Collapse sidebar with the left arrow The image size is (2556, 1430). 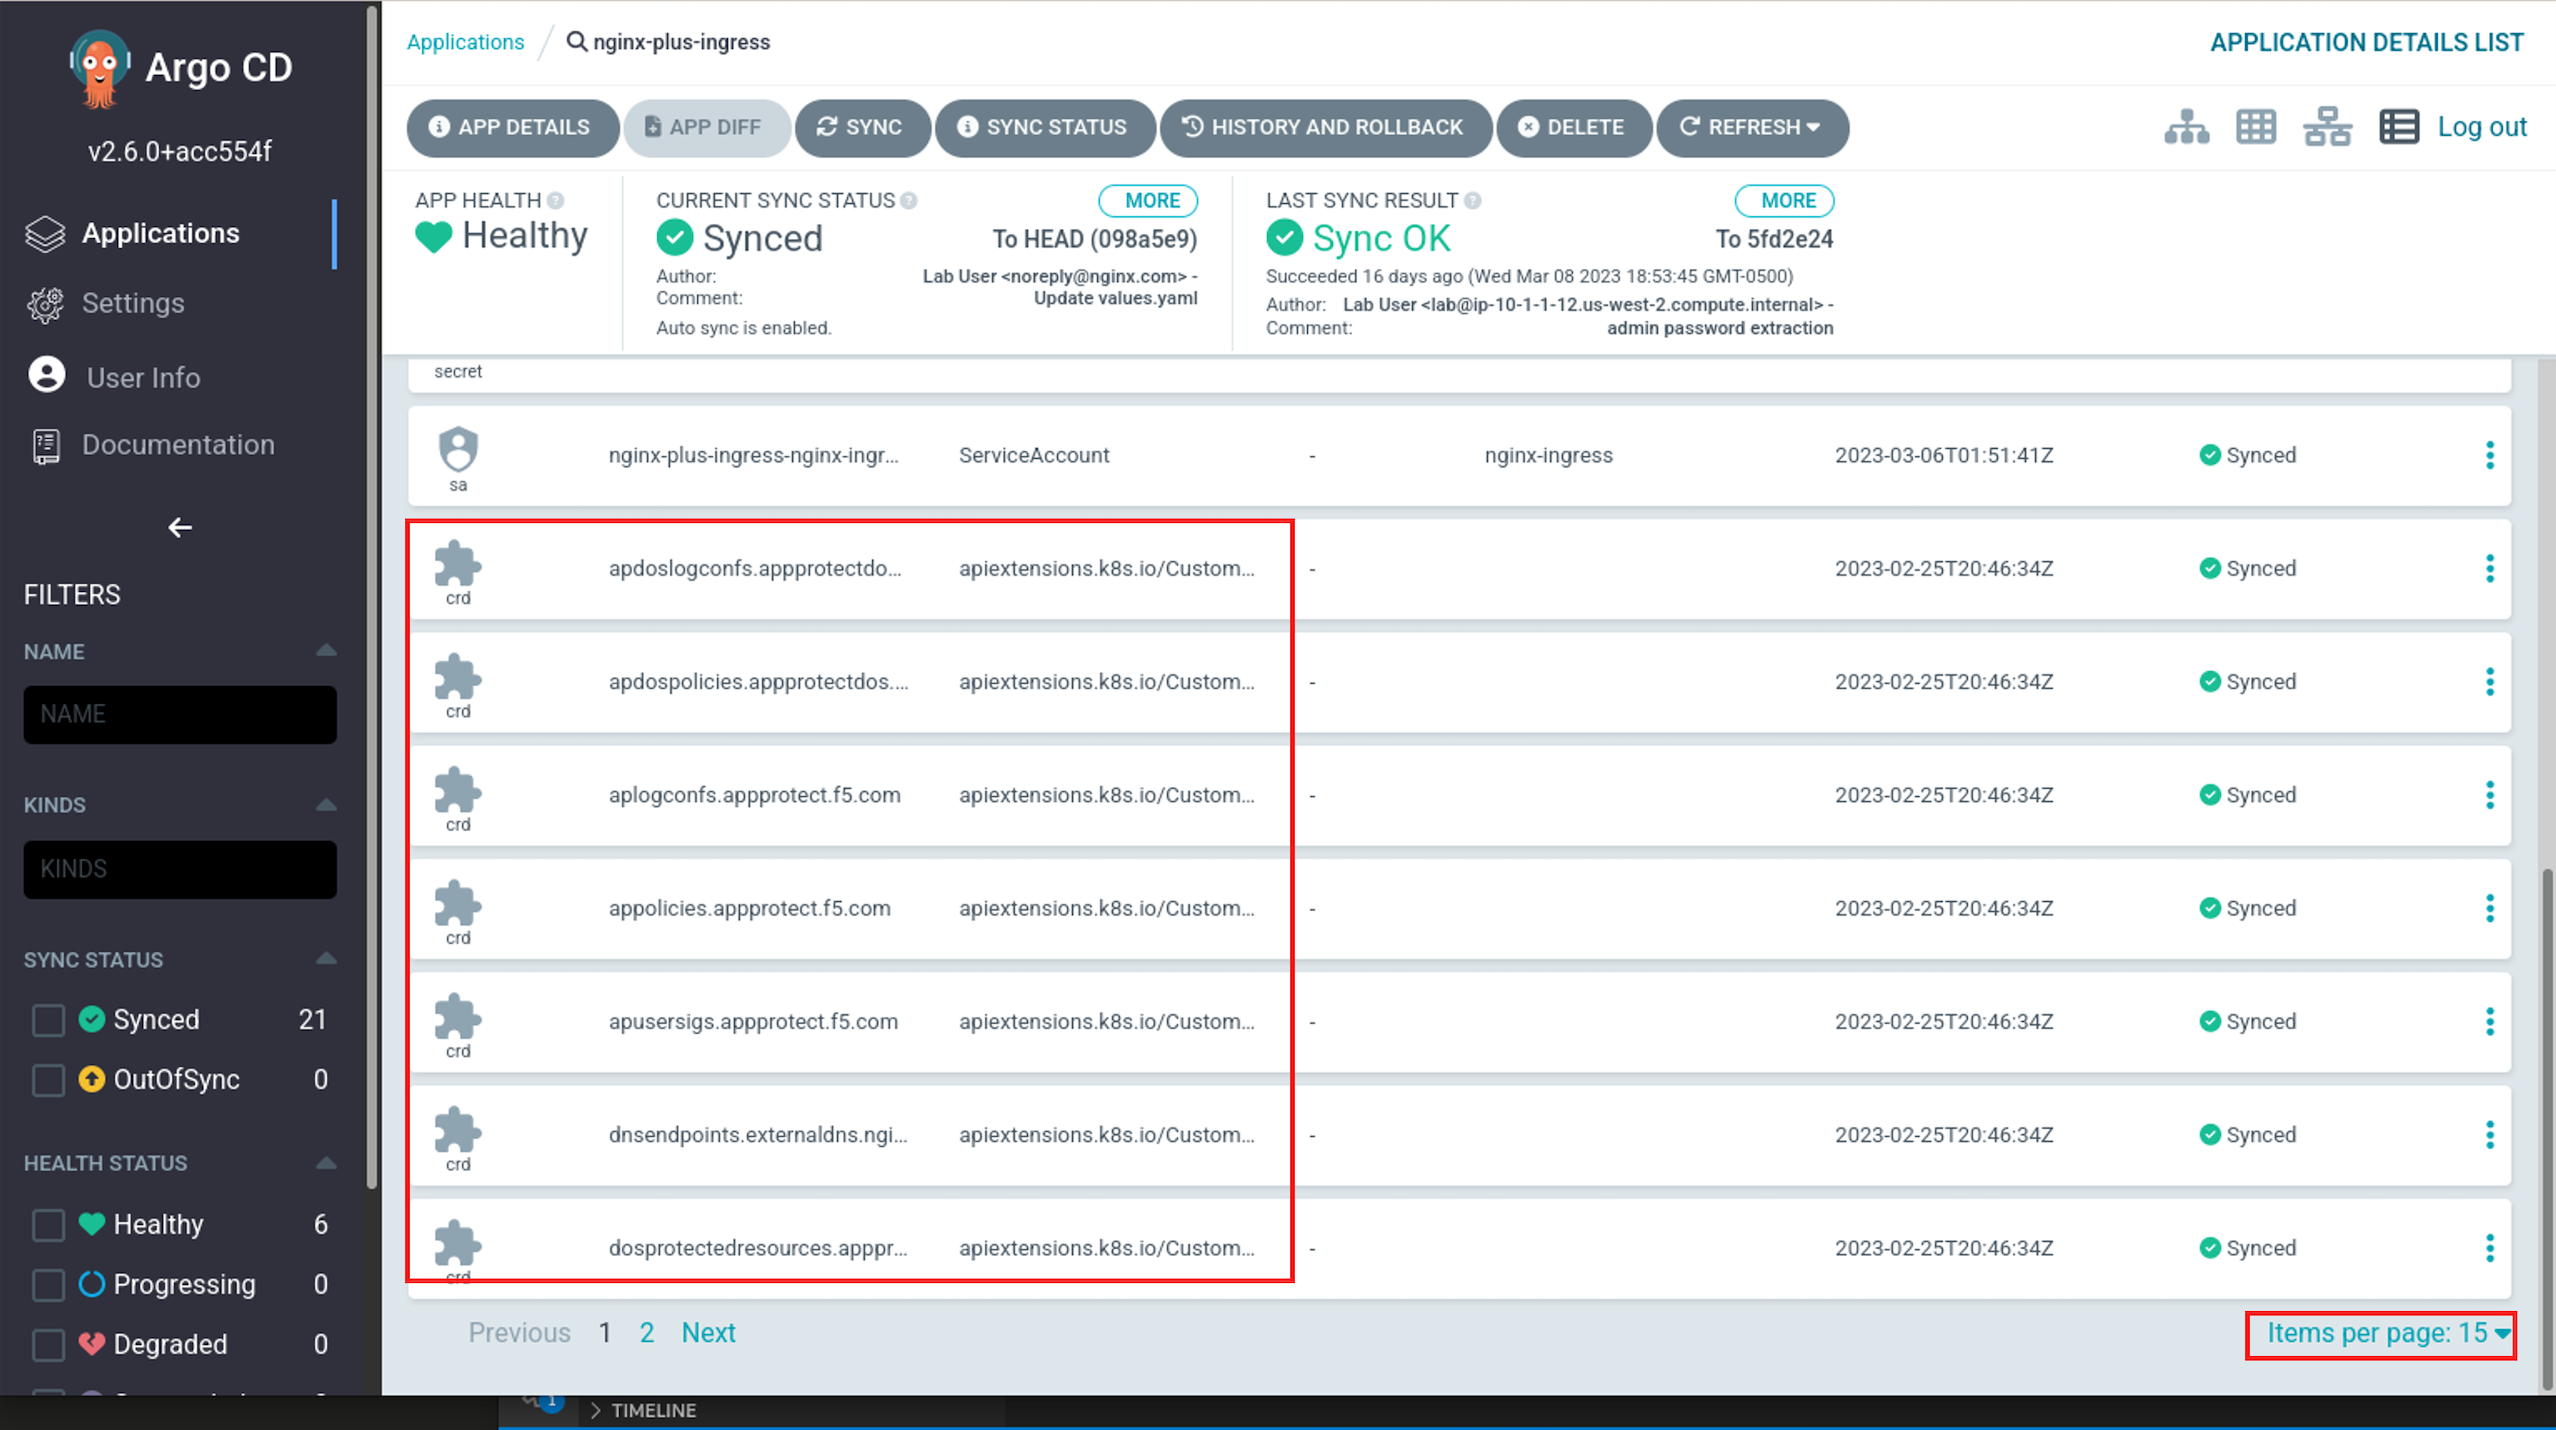pos(180,527)
